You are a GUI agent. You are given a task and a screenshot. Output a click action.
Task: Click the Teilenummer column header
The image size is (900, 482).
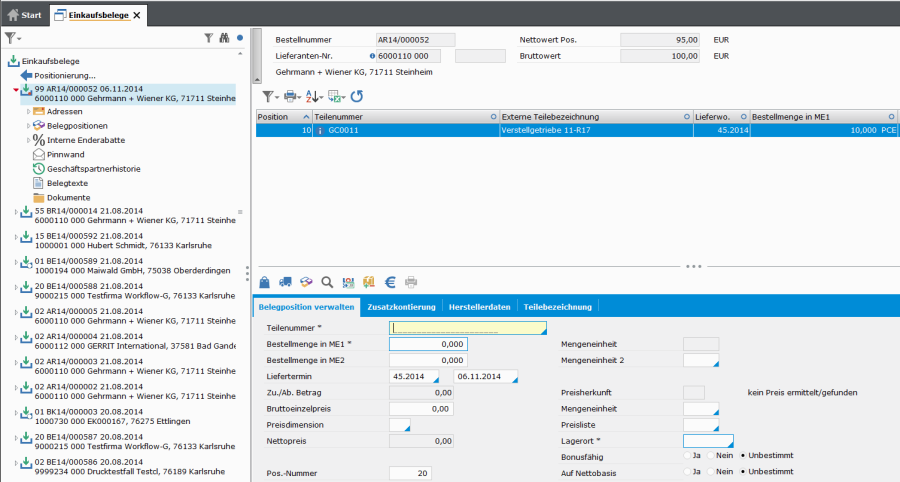406,116
